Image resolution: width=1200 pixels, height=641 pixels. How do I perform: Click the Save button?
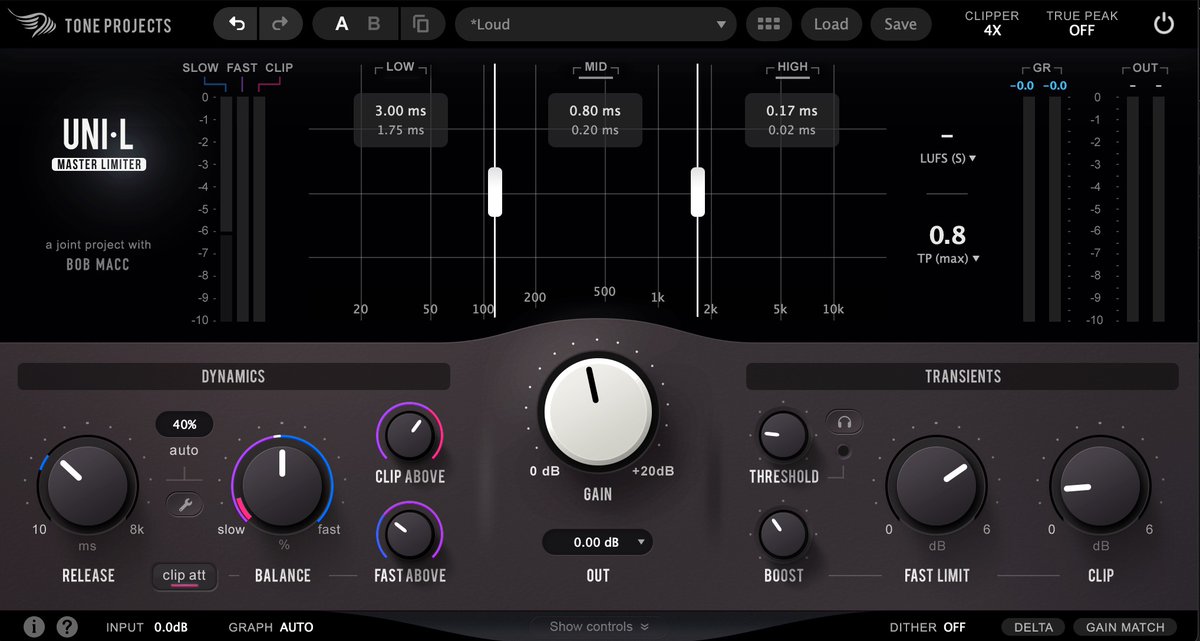click(x=900, y=24)
